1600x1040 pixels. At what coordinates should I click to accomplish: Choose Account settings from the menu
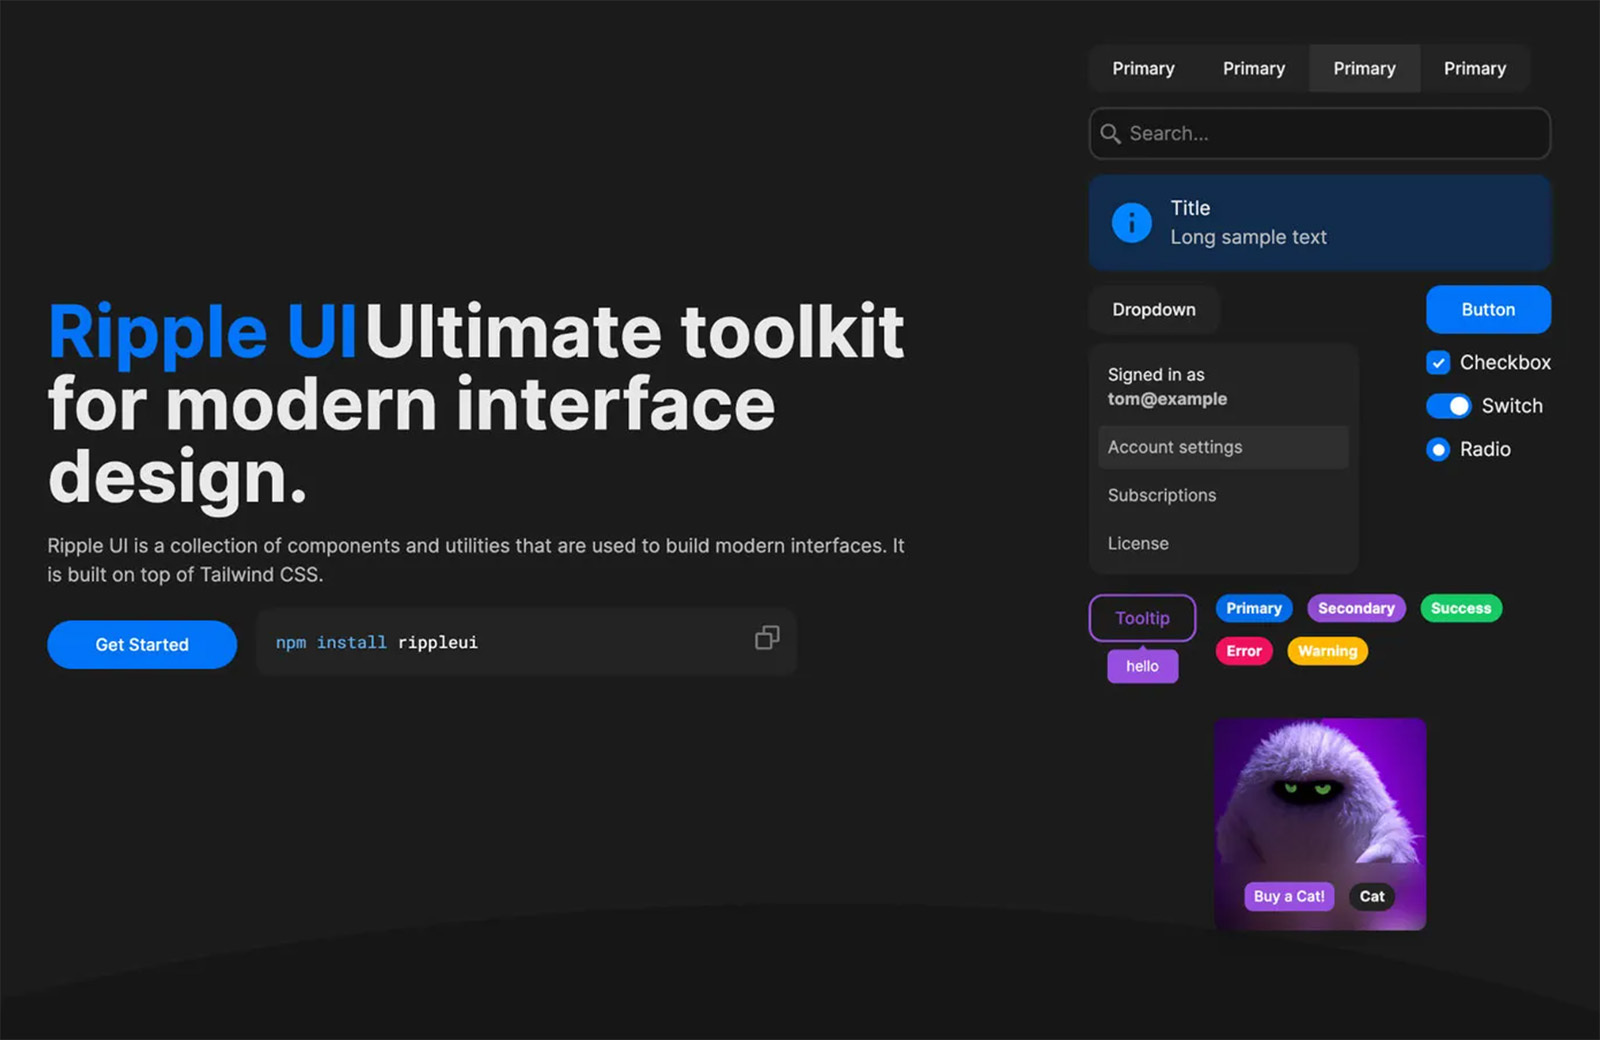click(x=1223, y=448)
